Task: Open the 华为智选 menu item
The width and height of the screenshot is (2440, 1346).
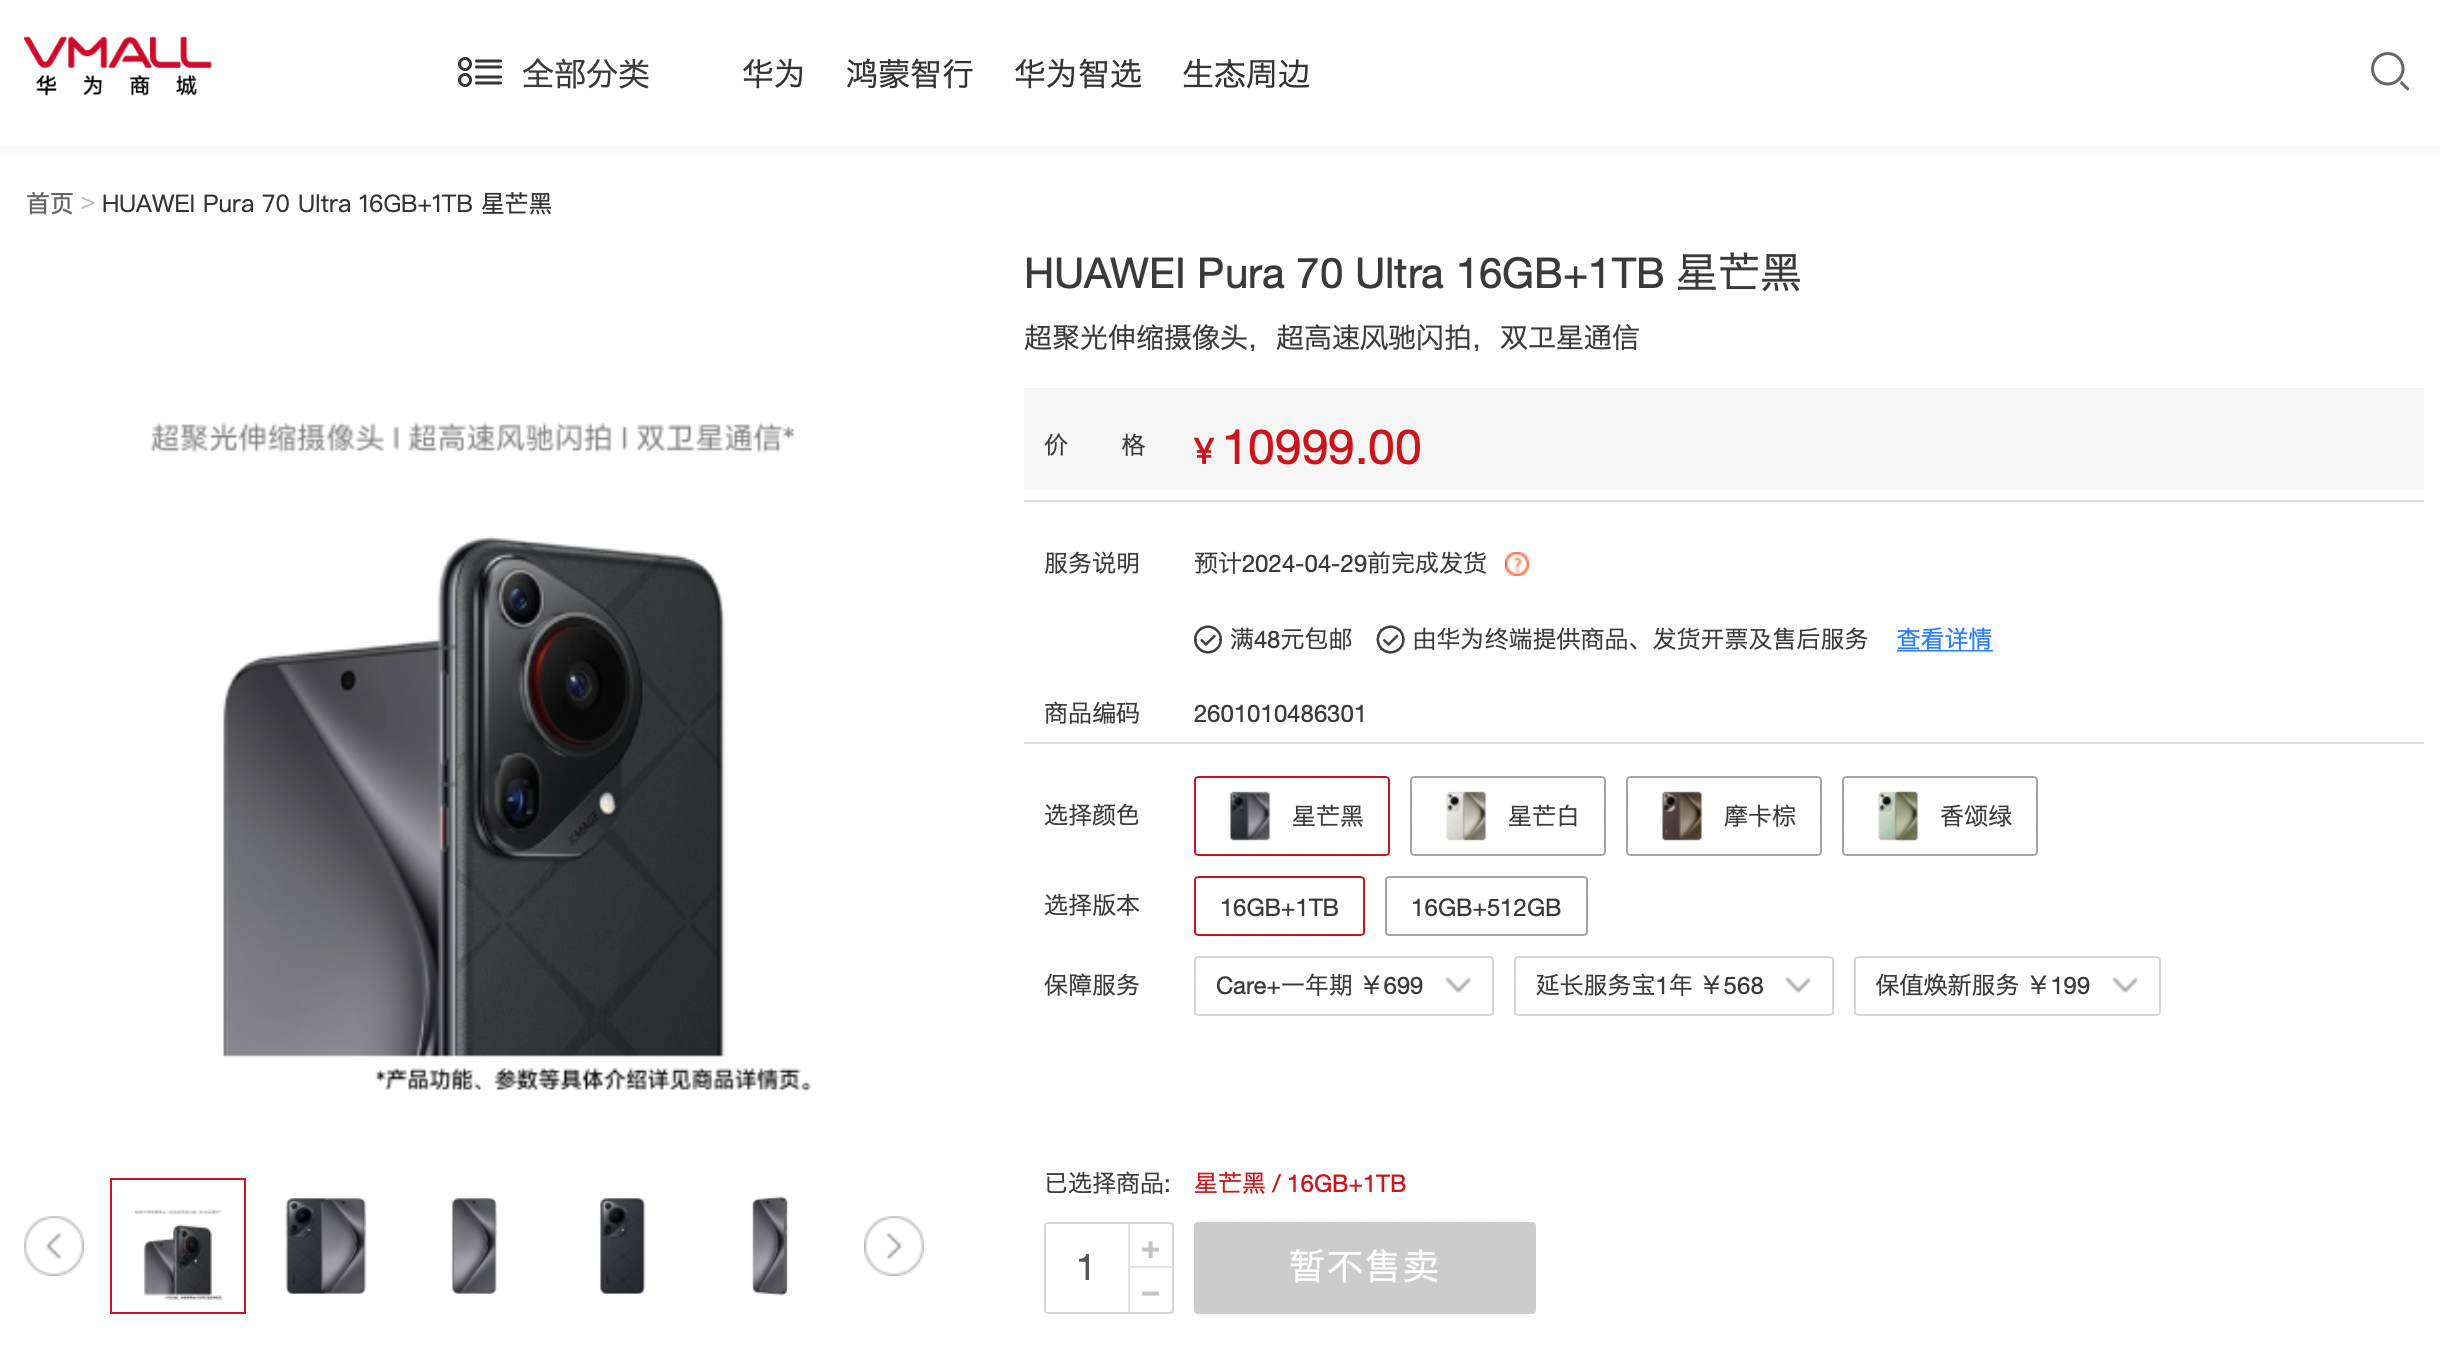Action: tap(1077, 73)
